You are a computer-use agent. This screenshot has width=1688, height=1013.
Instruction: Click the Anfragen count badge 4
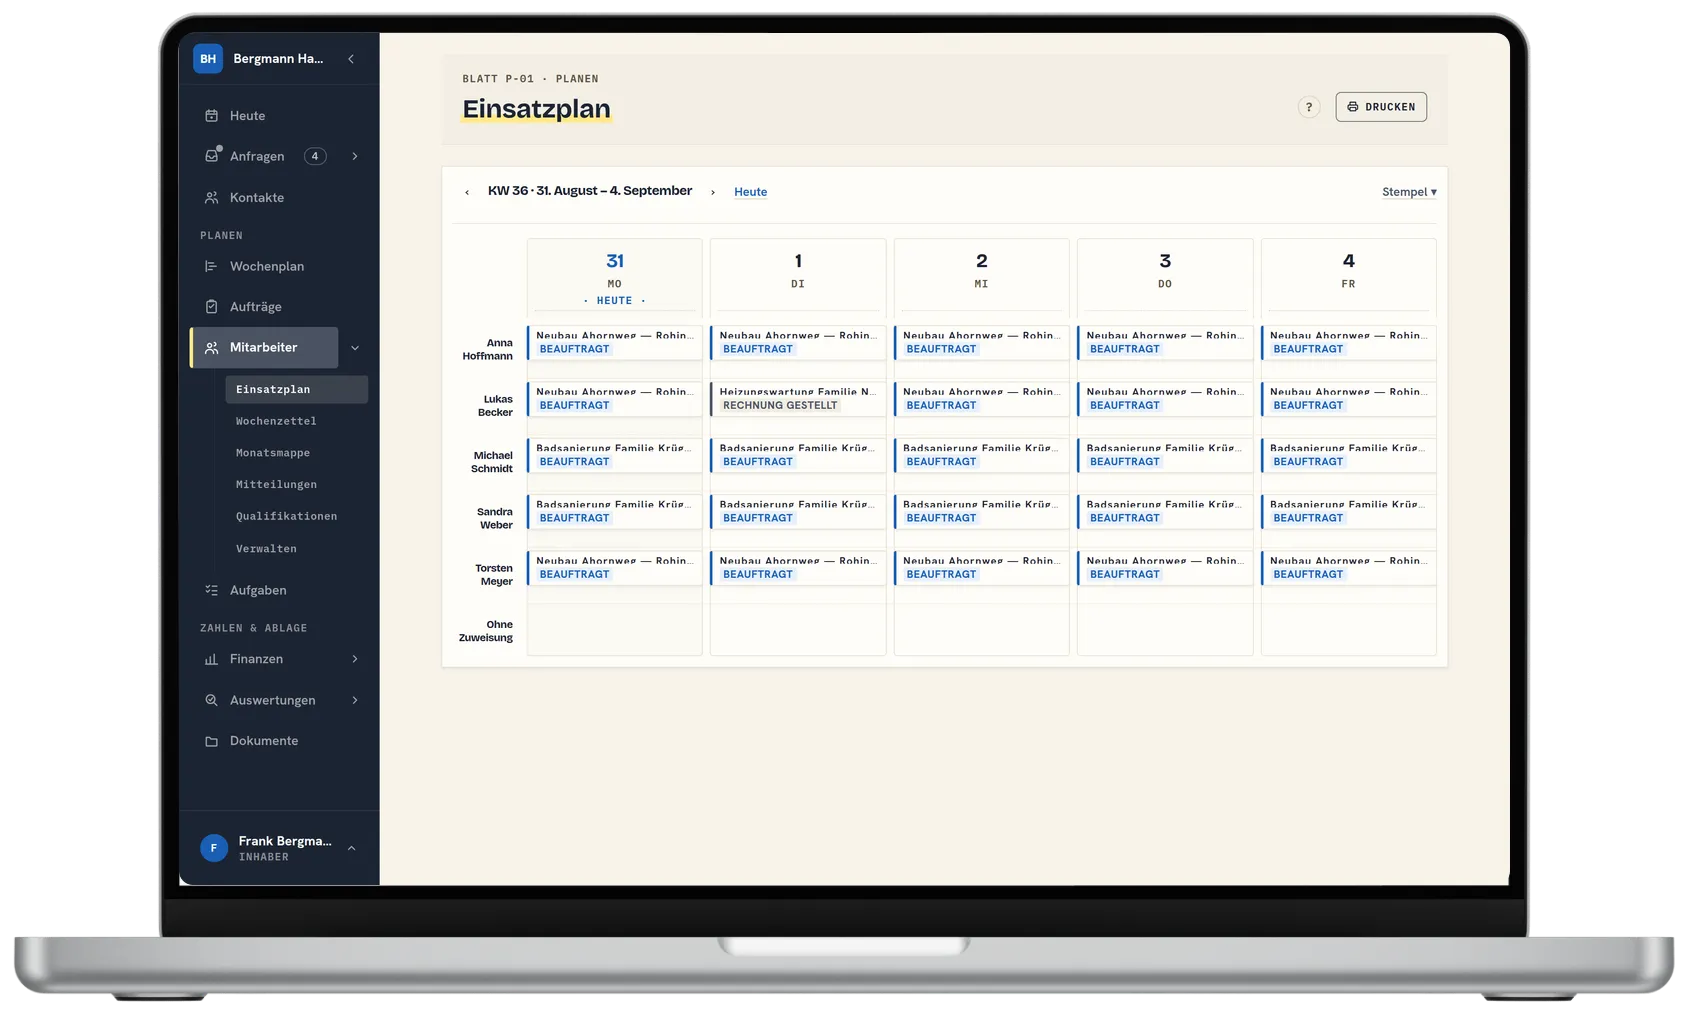[315, 156]
